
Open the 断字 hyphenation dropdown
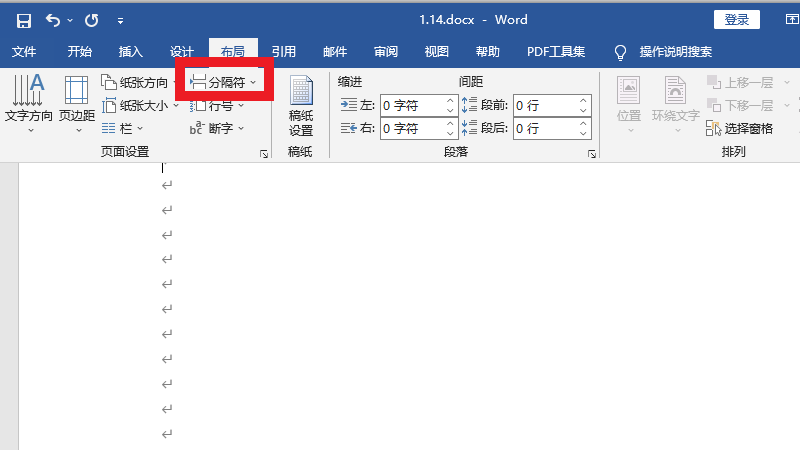click(217, 129)
